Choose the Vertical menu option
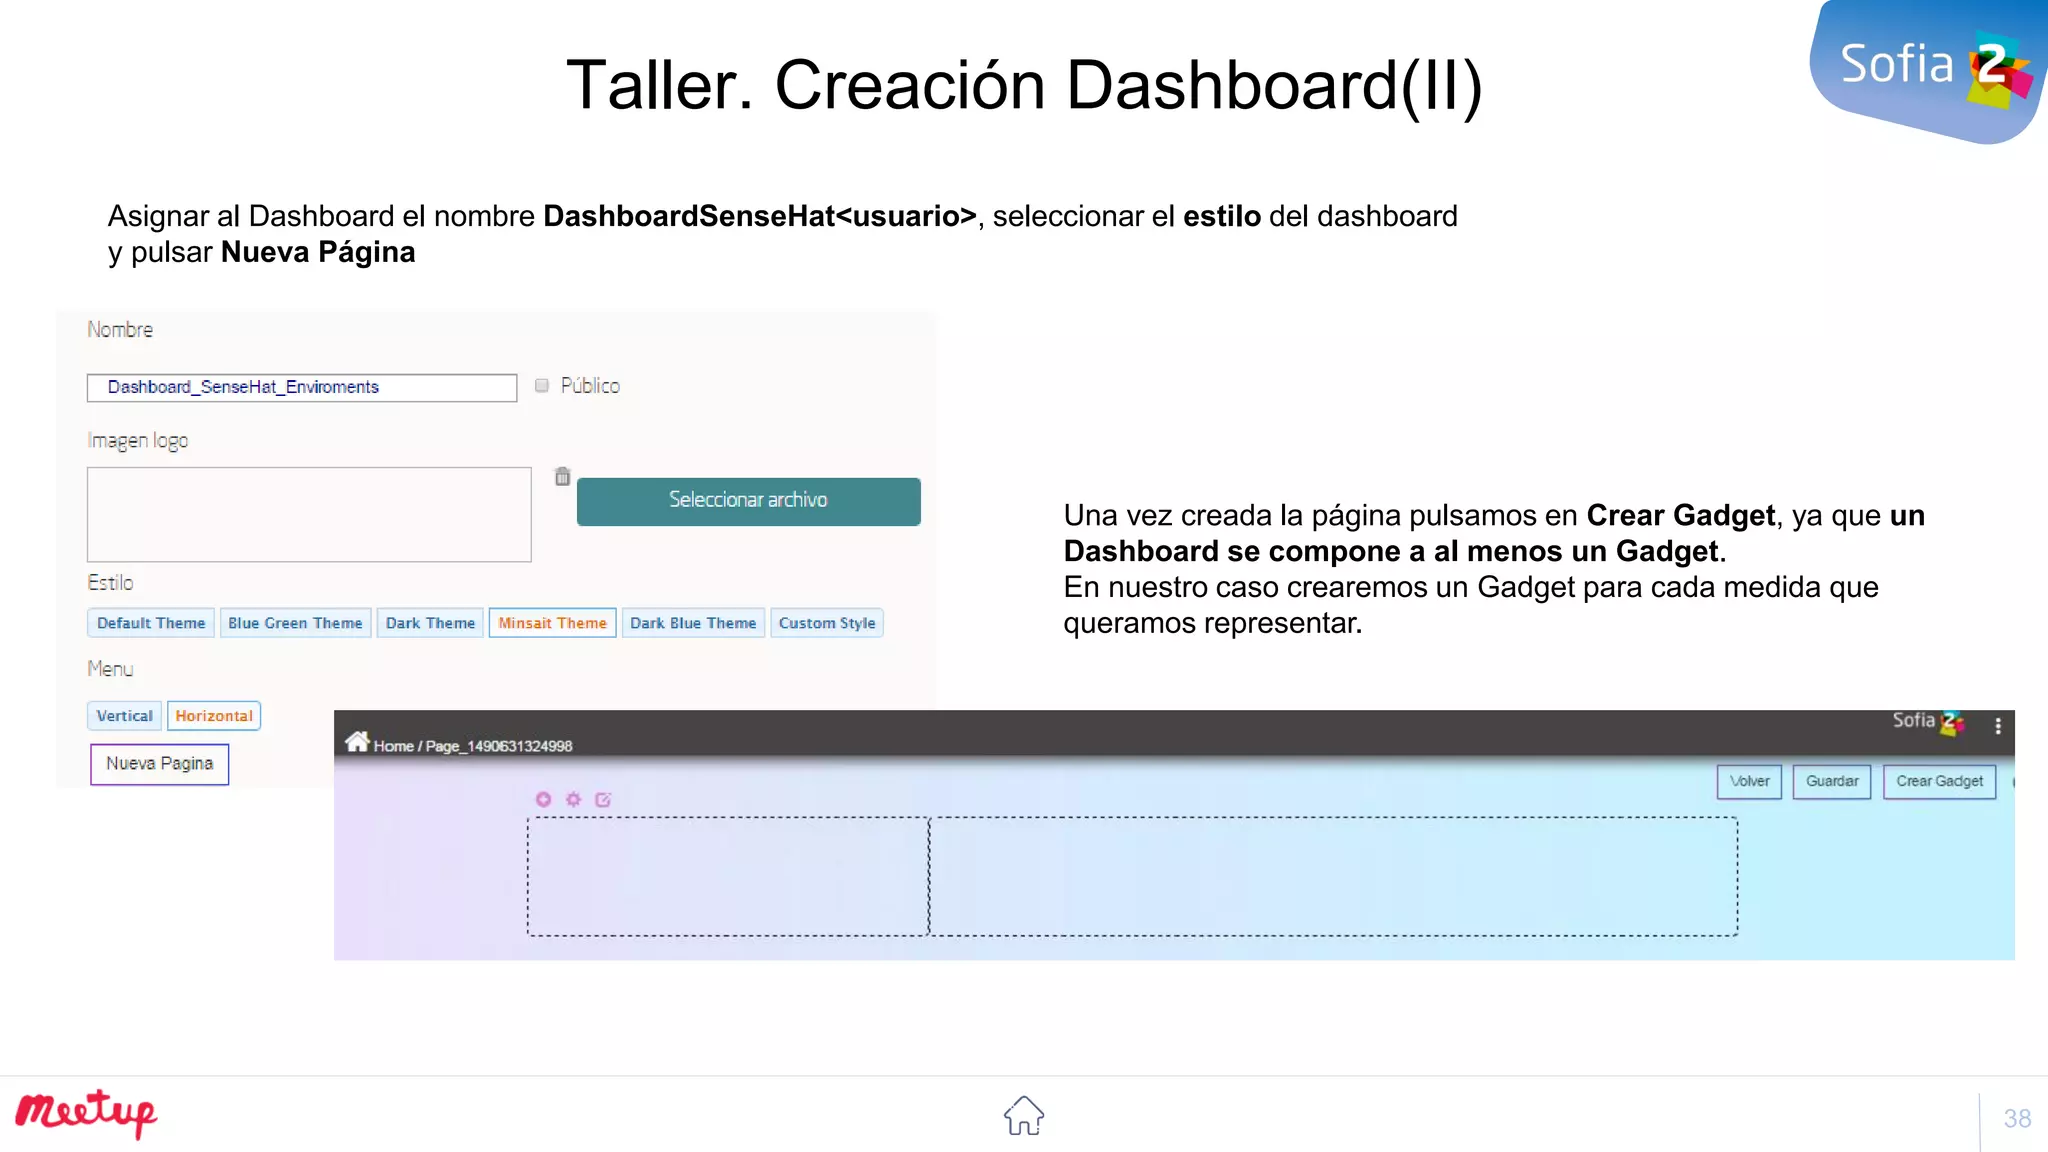Viewport: 2048px width, 1152px height. [124, 716]
